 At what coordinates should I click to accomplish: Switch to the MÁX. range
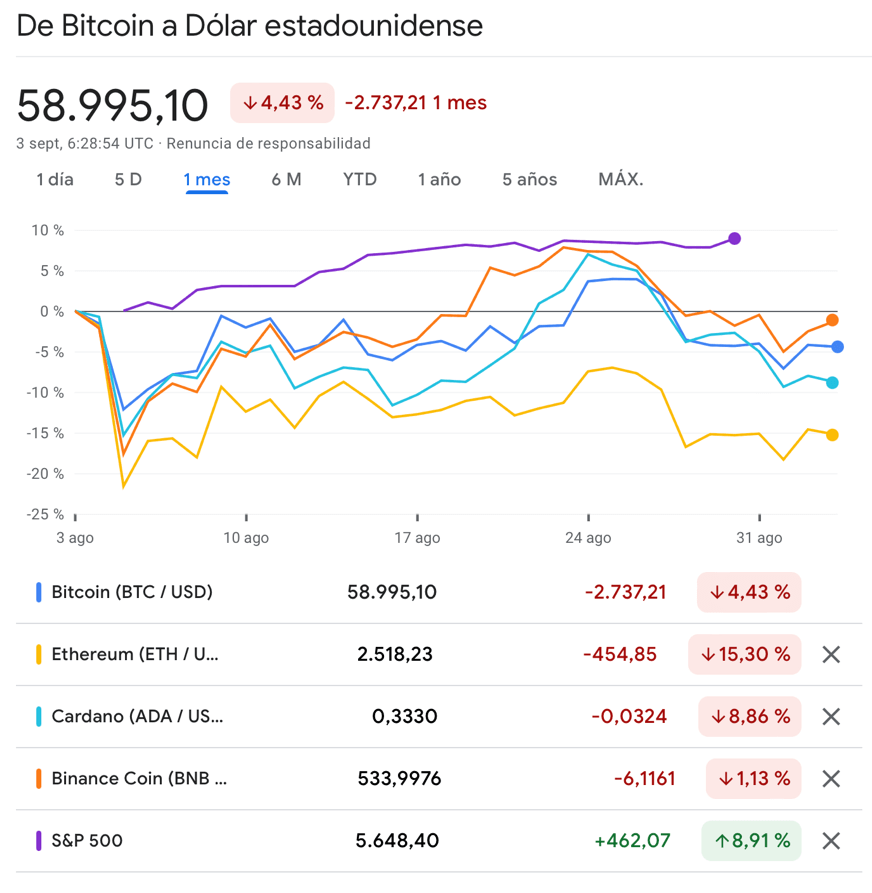[x=621, y=180]
